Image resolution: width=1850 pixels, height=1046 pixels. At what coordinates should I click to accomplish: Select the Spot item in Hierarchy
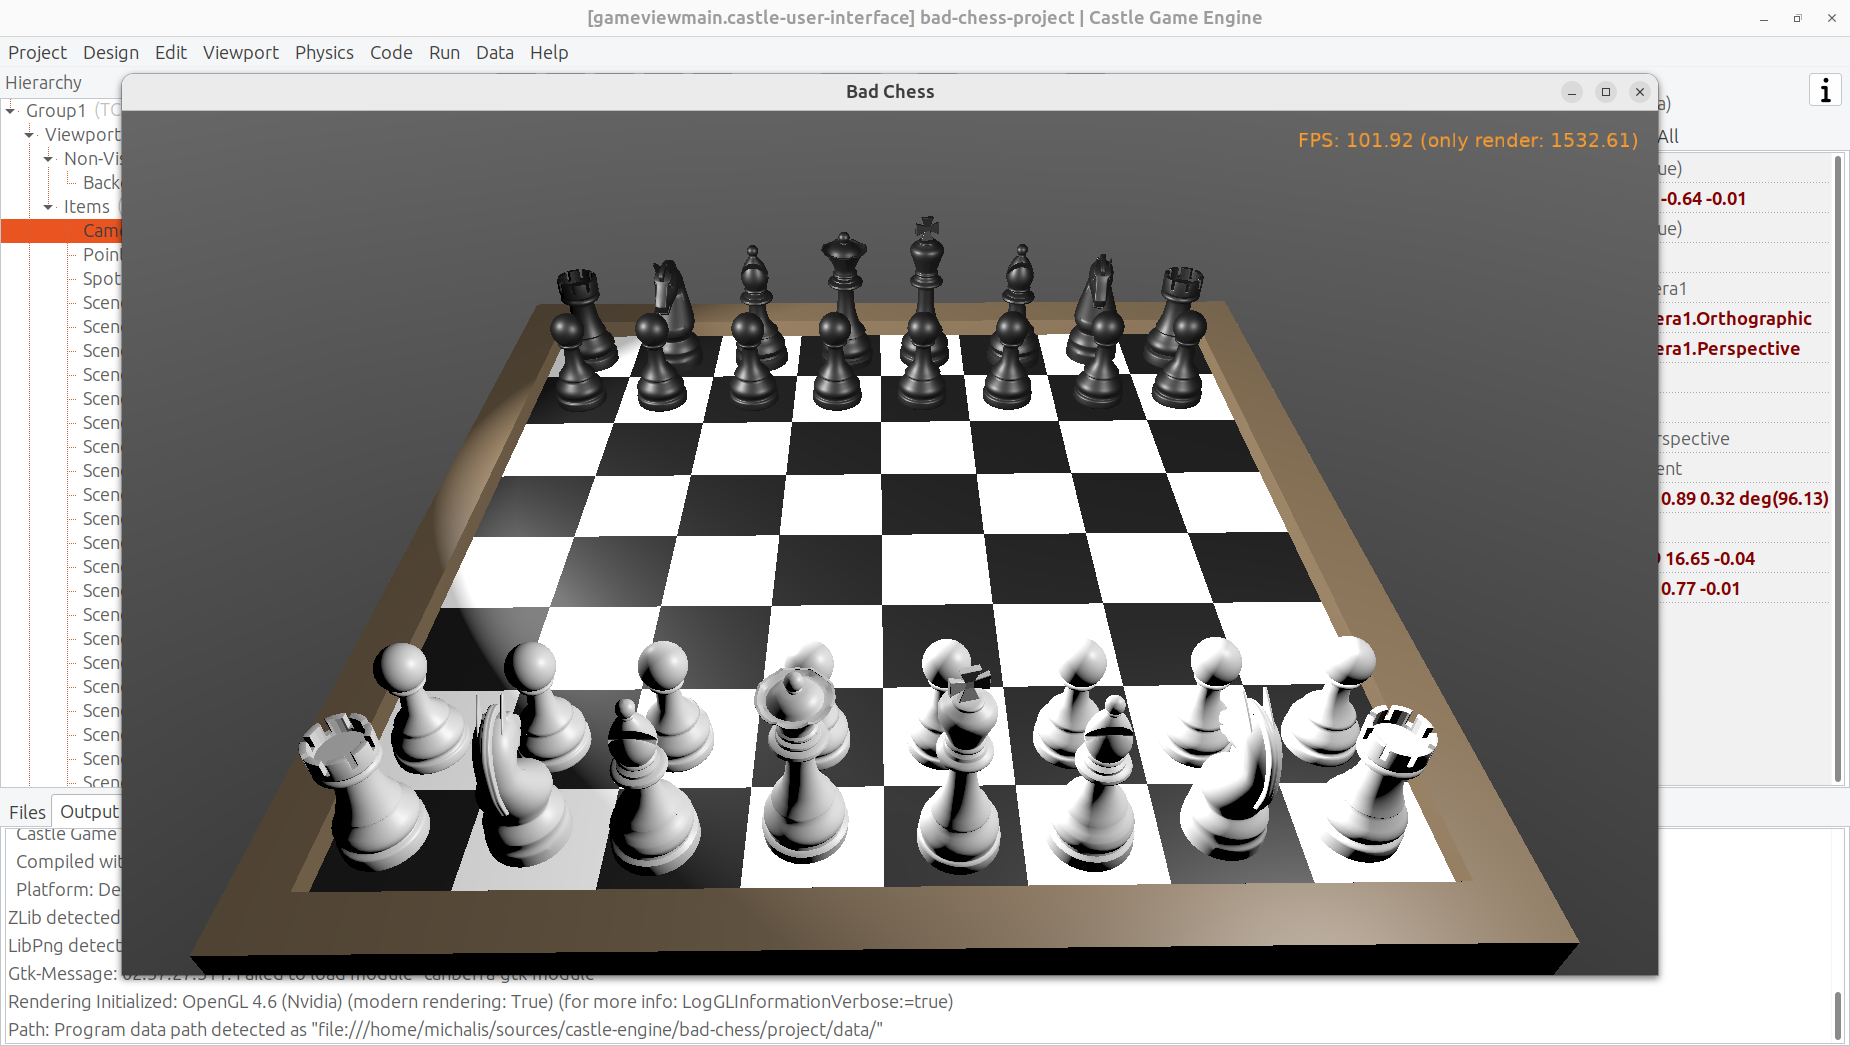tap(101, 278)
